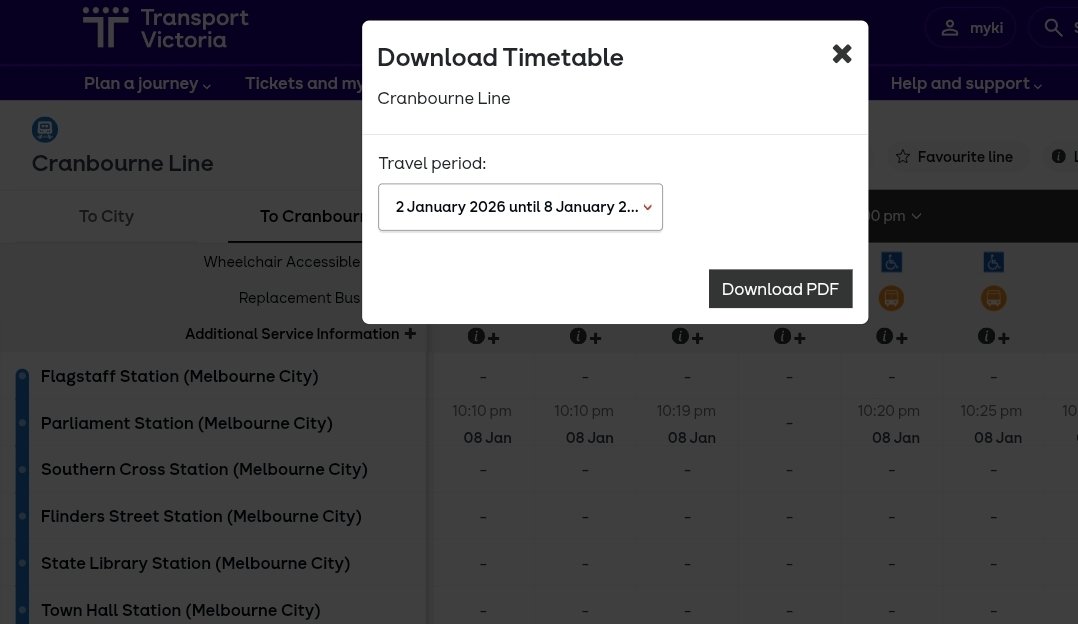Viewport: 1078px width, 624px height.
Task: Toggle the Favourite line star
Action: coord(903,156)
